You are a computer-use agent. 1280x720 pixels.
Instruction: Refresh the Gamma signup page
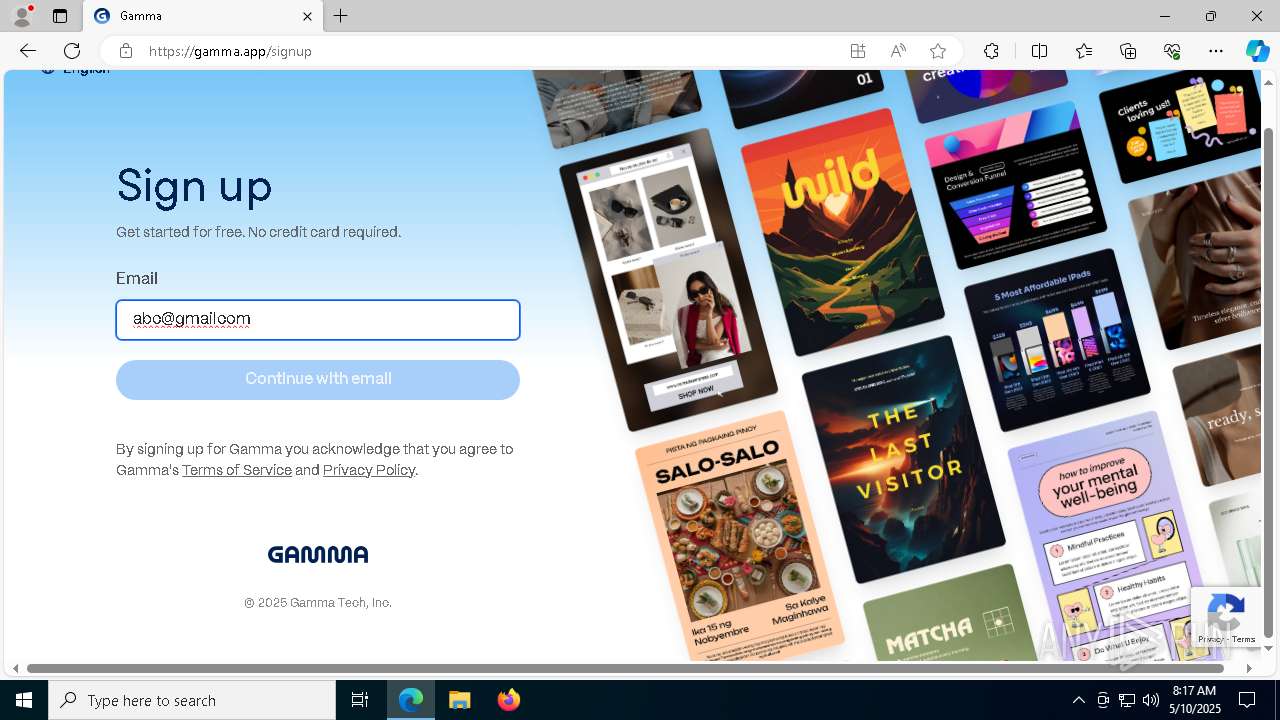pyautogui.click(x=72, y=51)
